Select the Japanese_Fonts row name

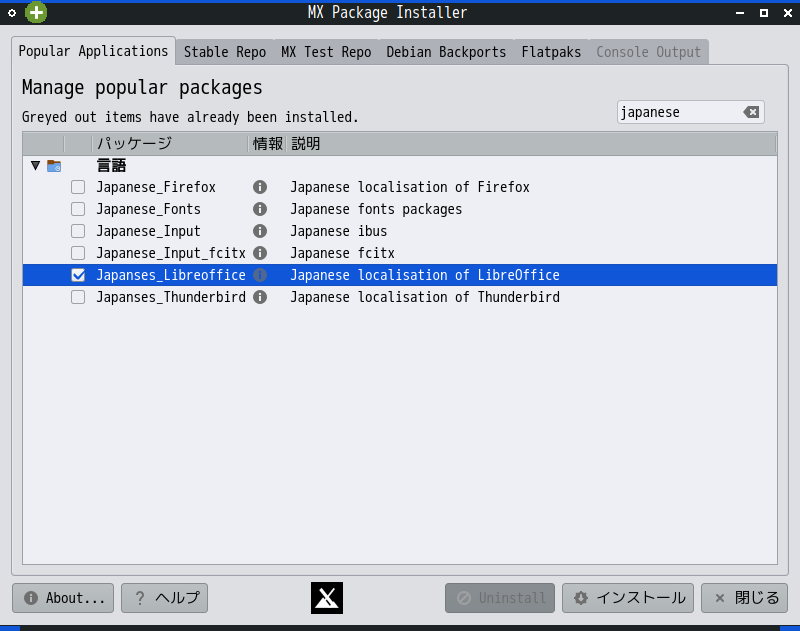click(x=148, y=209)
